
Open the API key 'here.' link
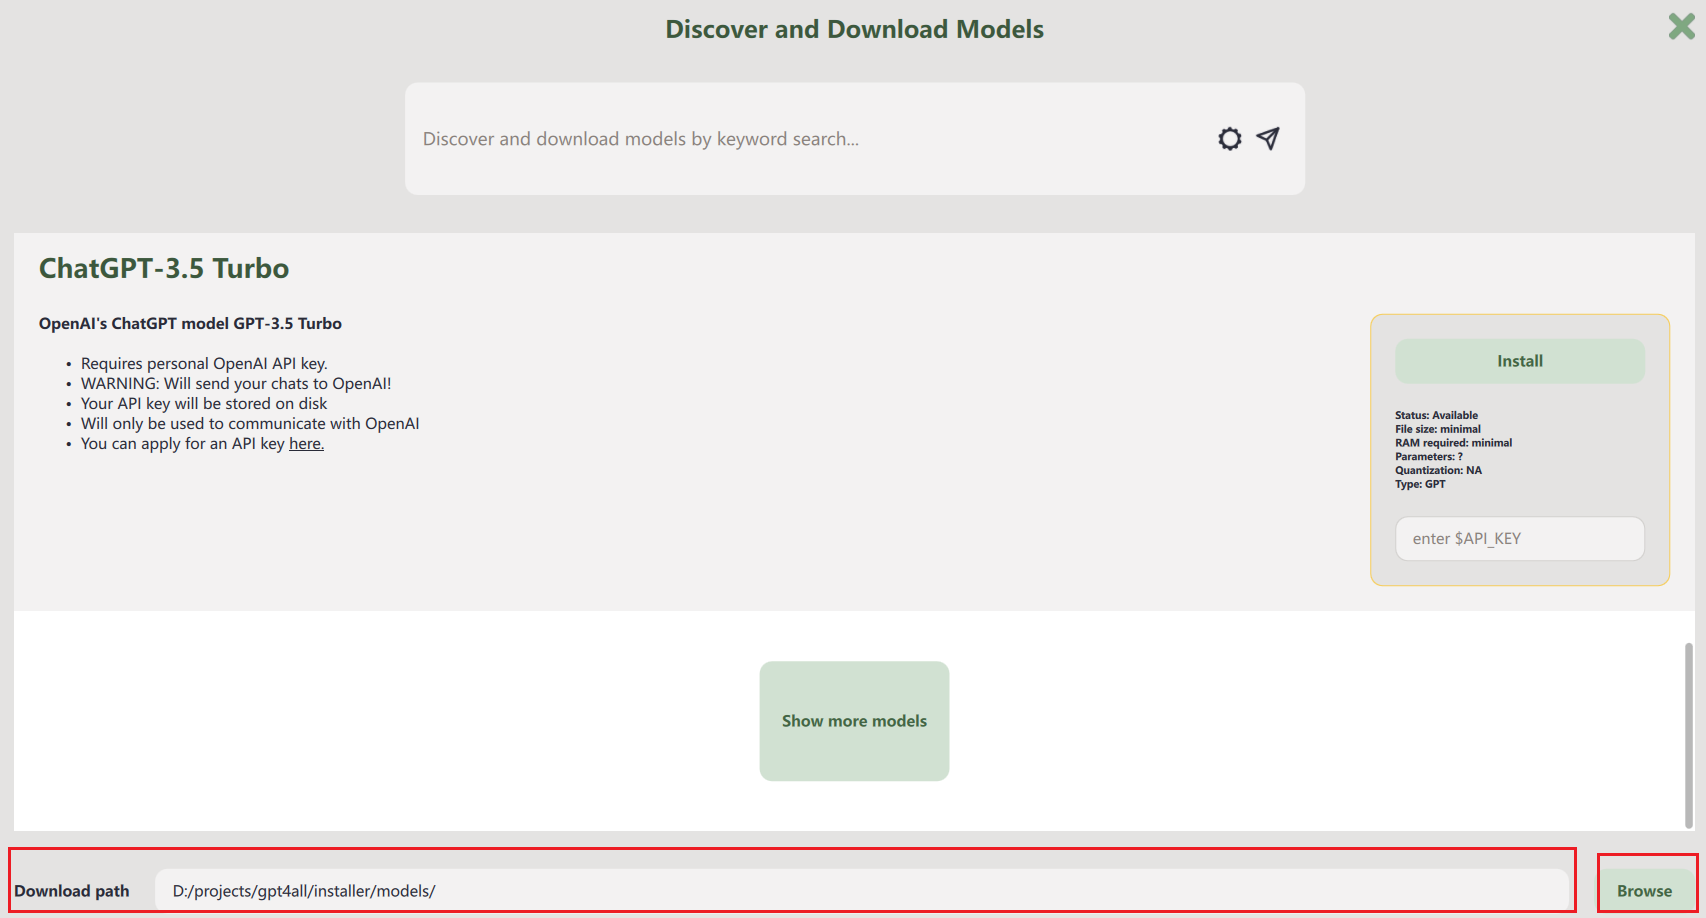point(307,444)
